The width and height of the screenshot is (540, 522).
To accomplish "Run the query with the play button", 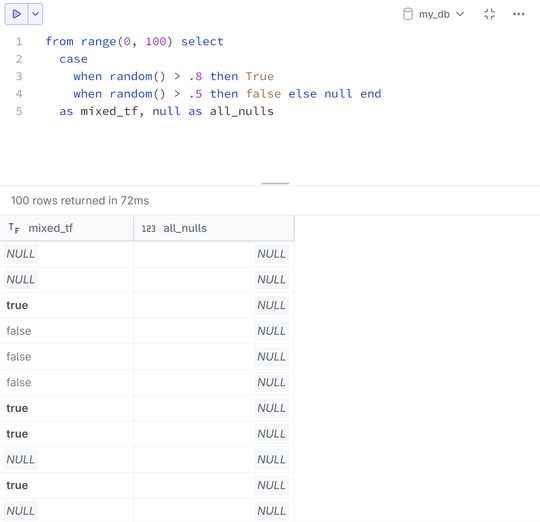I will (16, 14).
